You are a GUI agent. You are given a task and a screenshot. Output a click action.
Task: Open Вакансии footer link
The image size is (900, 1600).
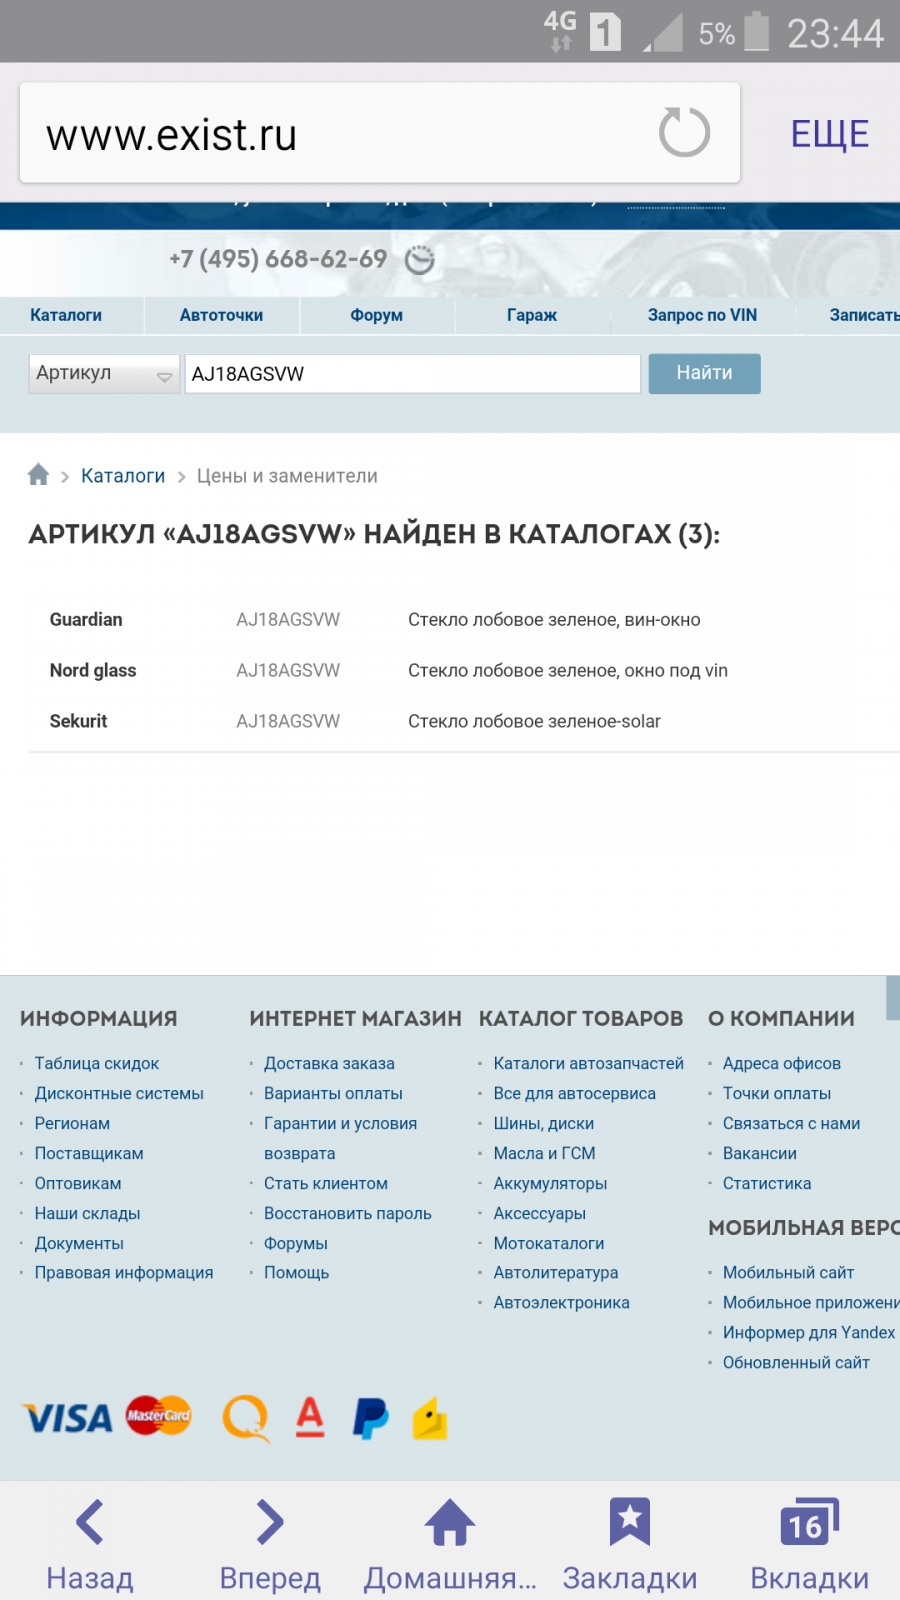pyautogui.click(x=760, y=1153)
